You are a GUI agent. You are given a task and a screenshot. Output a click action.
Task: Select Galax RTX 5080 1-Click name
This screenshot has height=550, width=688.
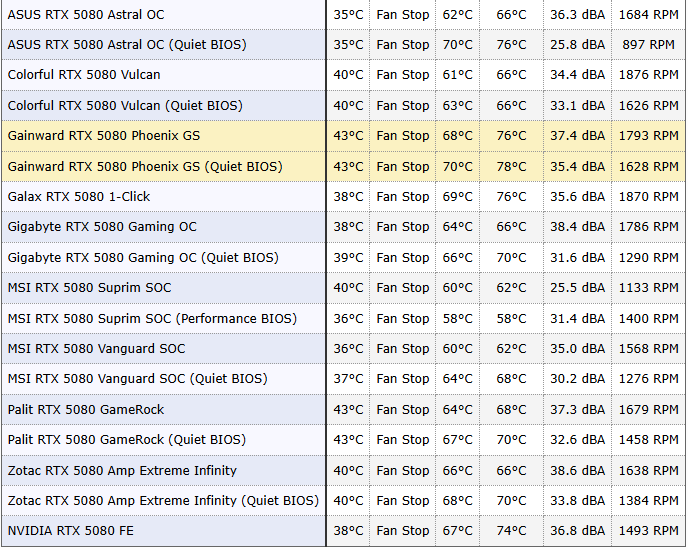[x=79, y=196]
